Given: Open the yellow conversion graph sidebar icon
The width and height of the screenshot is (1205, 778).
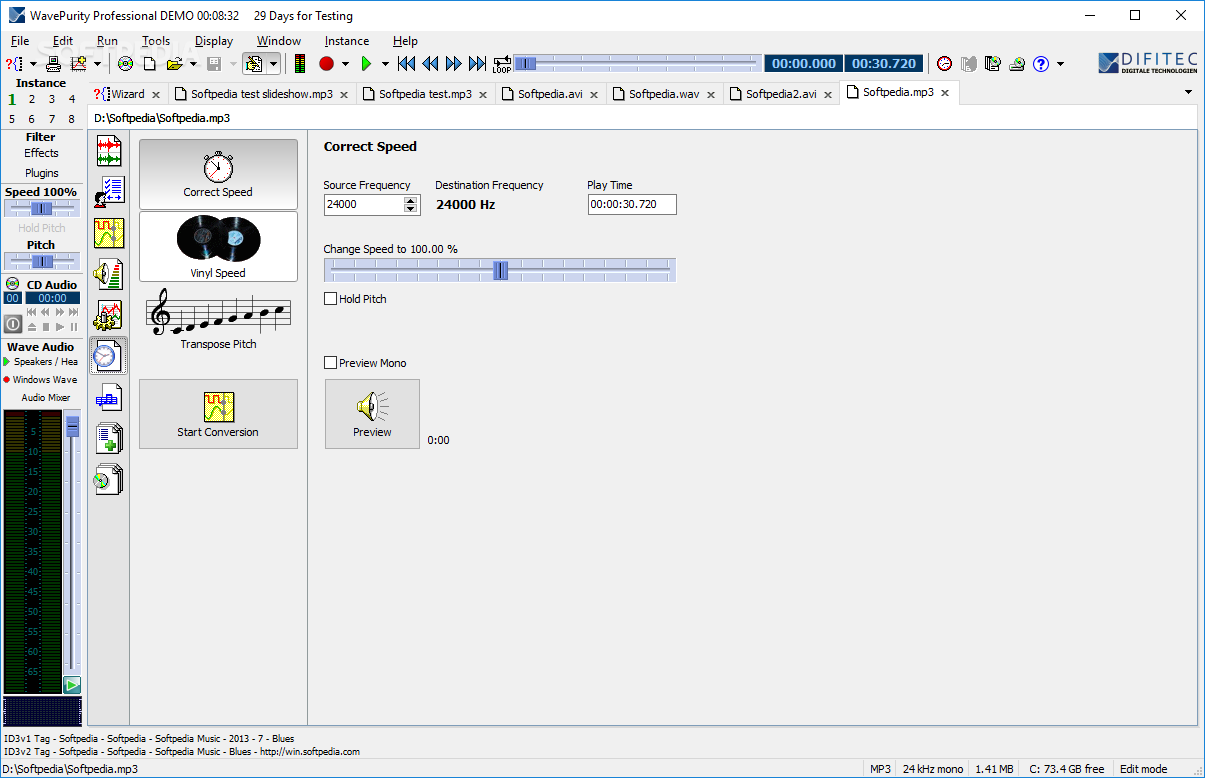Looking at the screenshot, I should pos(108,233).
